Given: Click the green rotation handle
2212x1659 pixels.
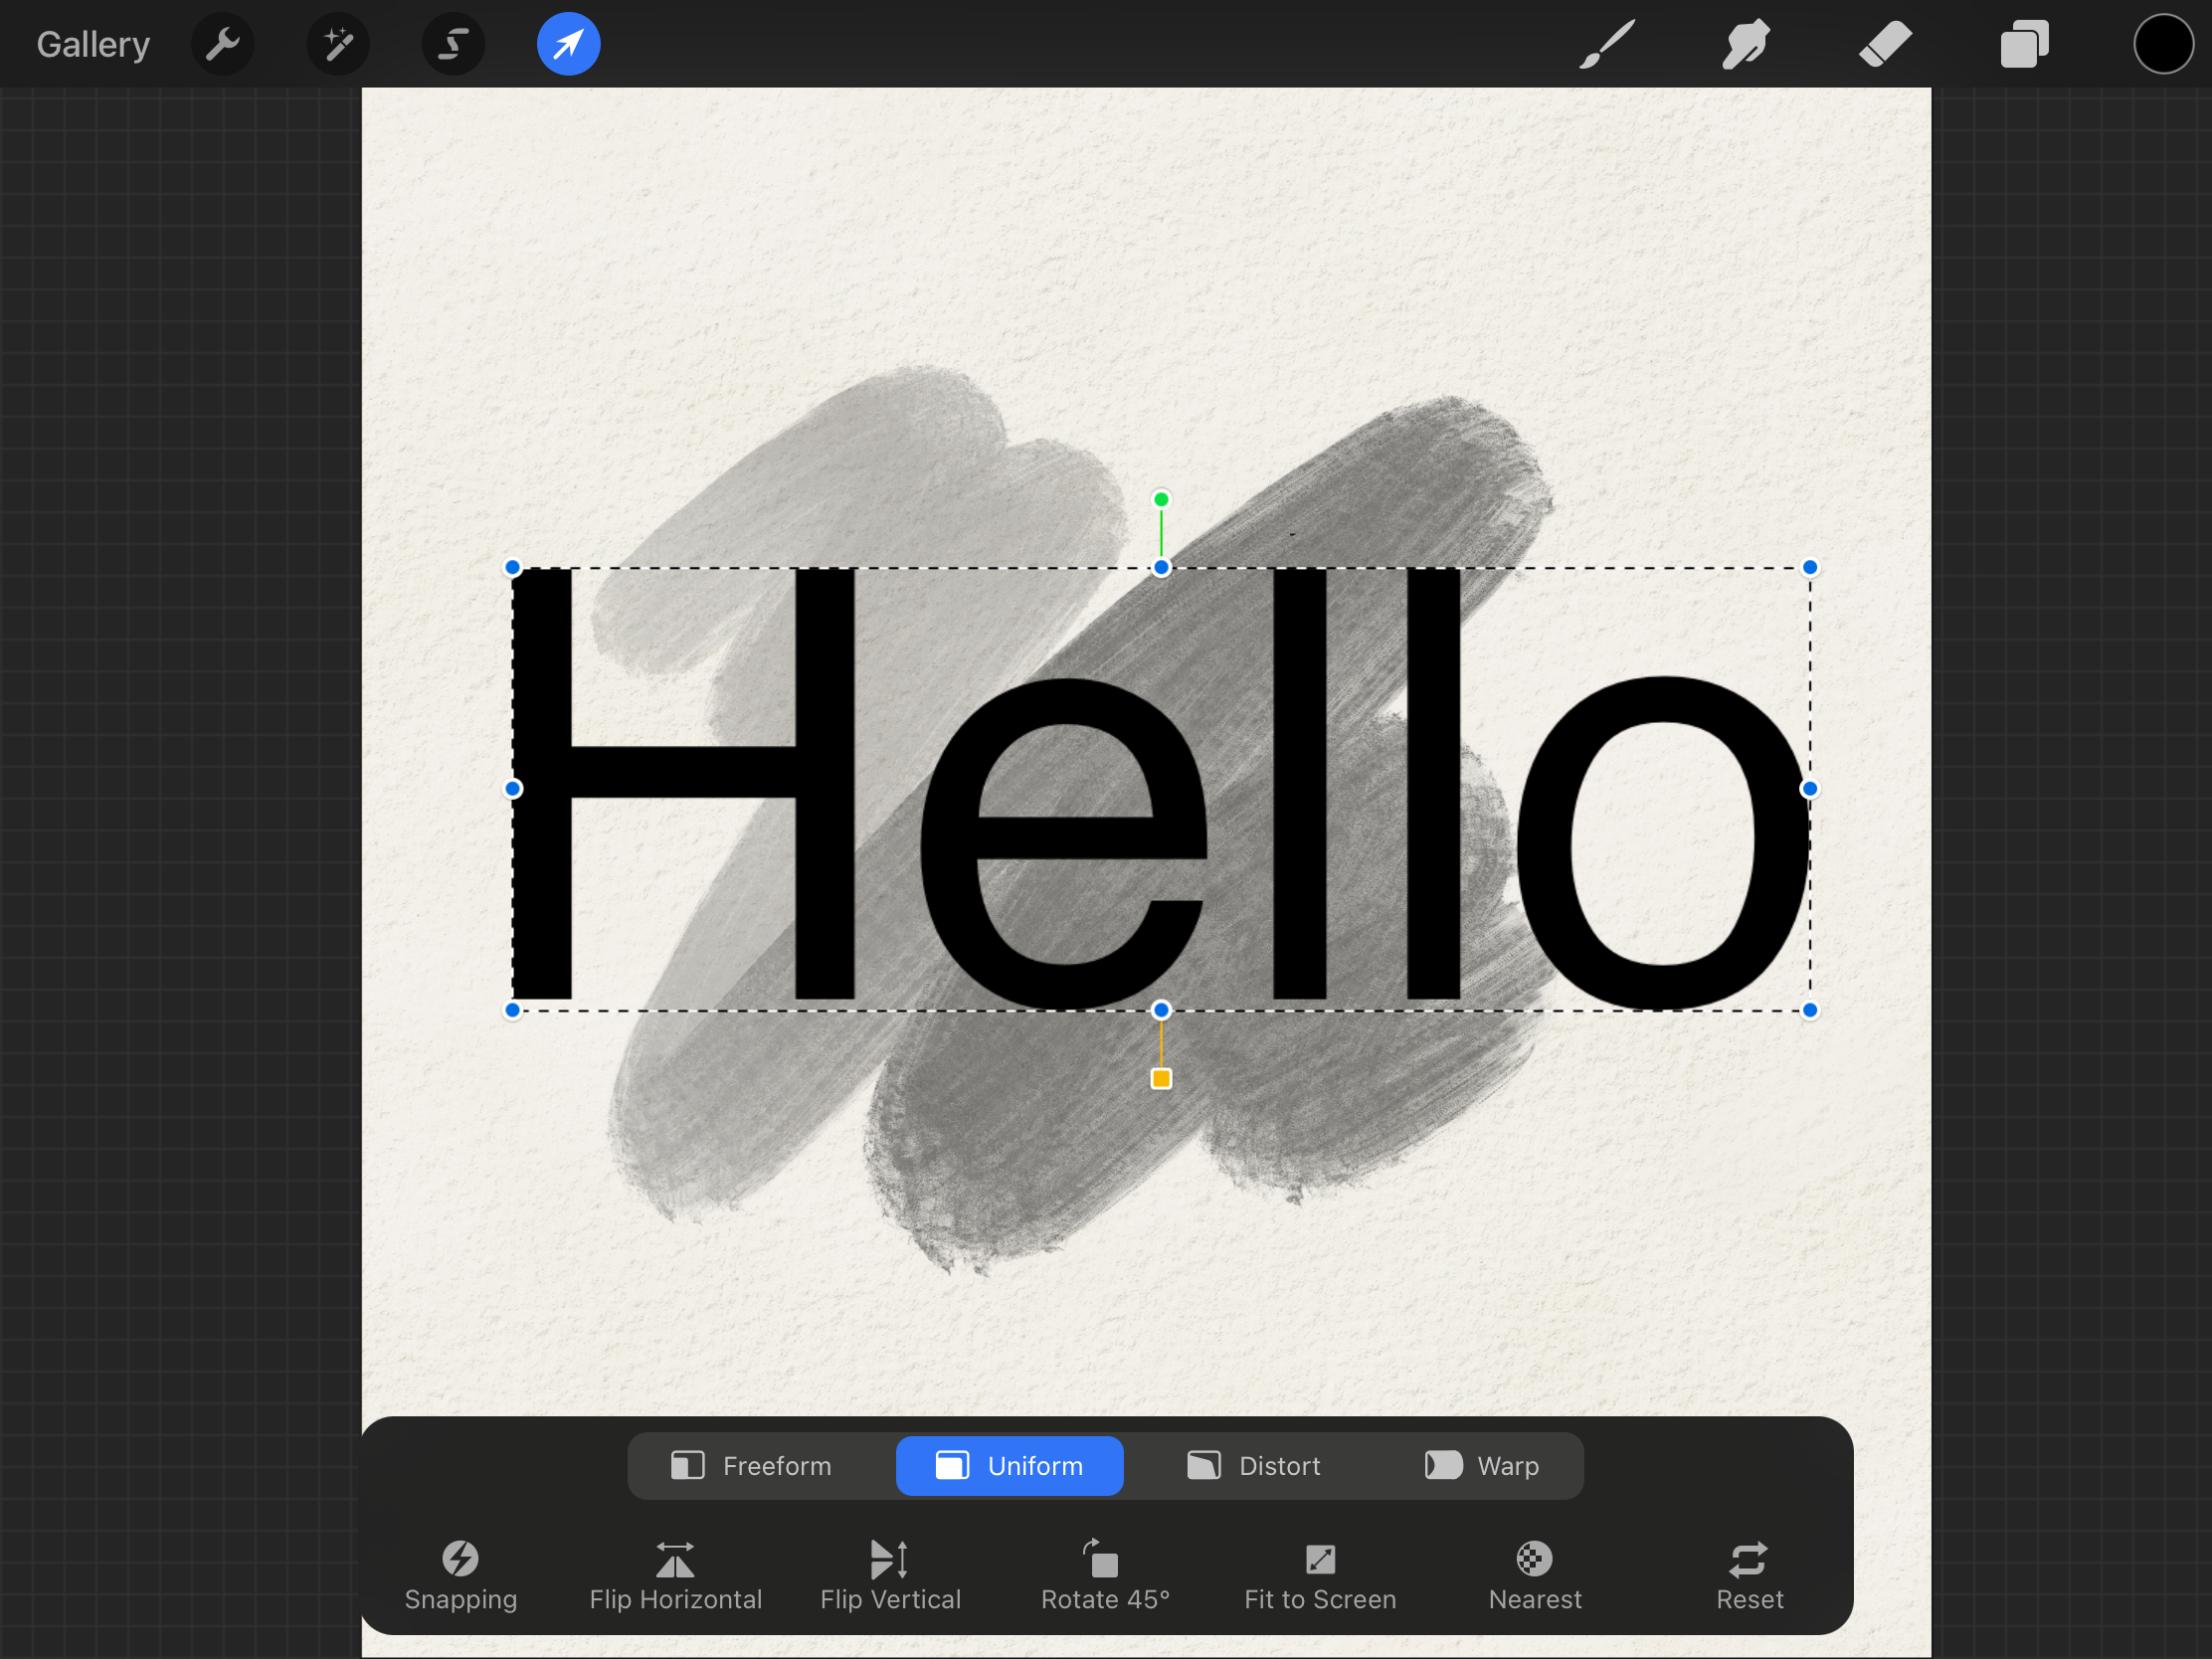Looking at the screenshot, I should coord(1161,499).
